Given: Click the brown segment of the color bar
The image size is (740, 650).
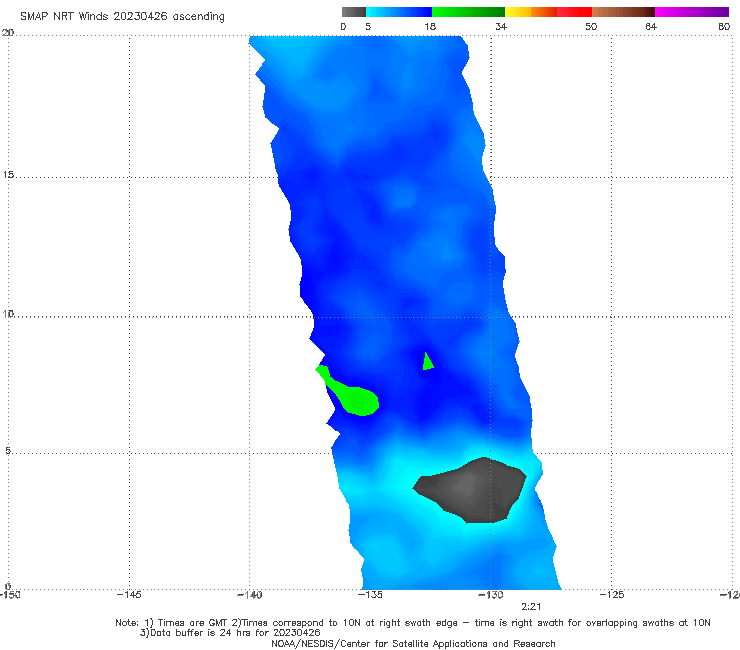Looking at the screenshot, I should coord(623,12).
